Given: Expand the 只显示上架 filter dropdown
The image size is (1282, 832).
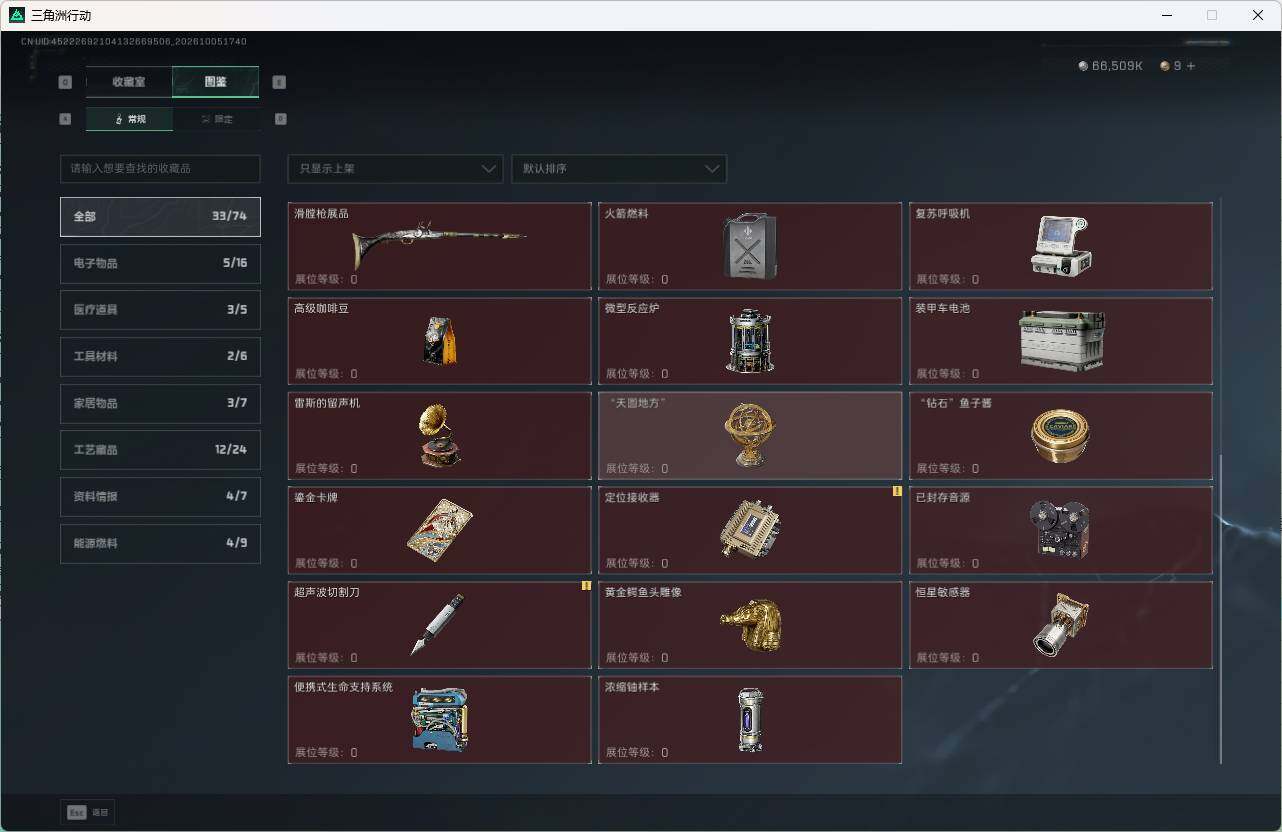Looking at the screenshot, I should tap(395, 169).
